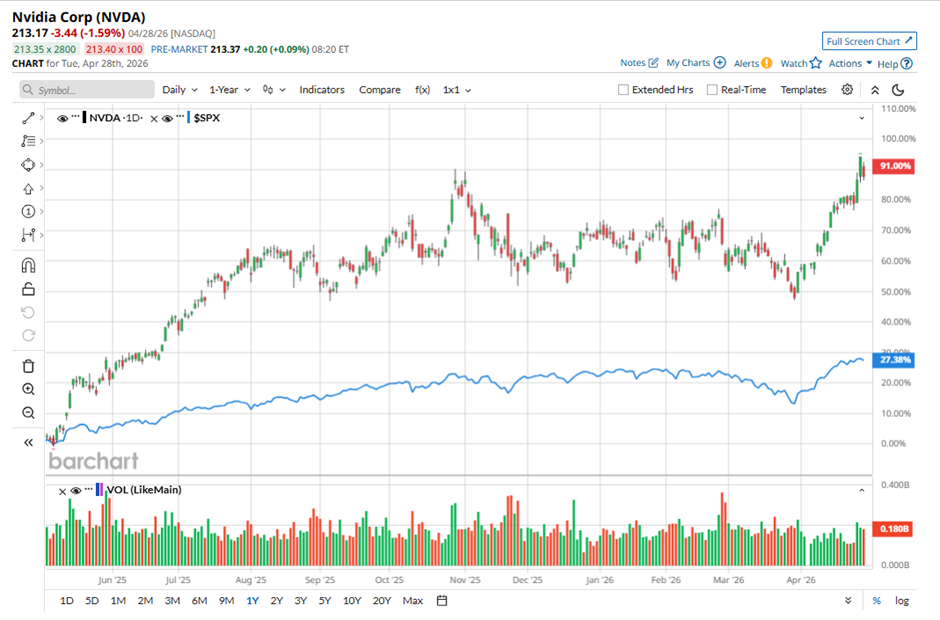The height and width of the screenshot is (620, 940).
Task: Click the Full Screen Chart button
Action: pyautogui.click(x=869, y=41)
